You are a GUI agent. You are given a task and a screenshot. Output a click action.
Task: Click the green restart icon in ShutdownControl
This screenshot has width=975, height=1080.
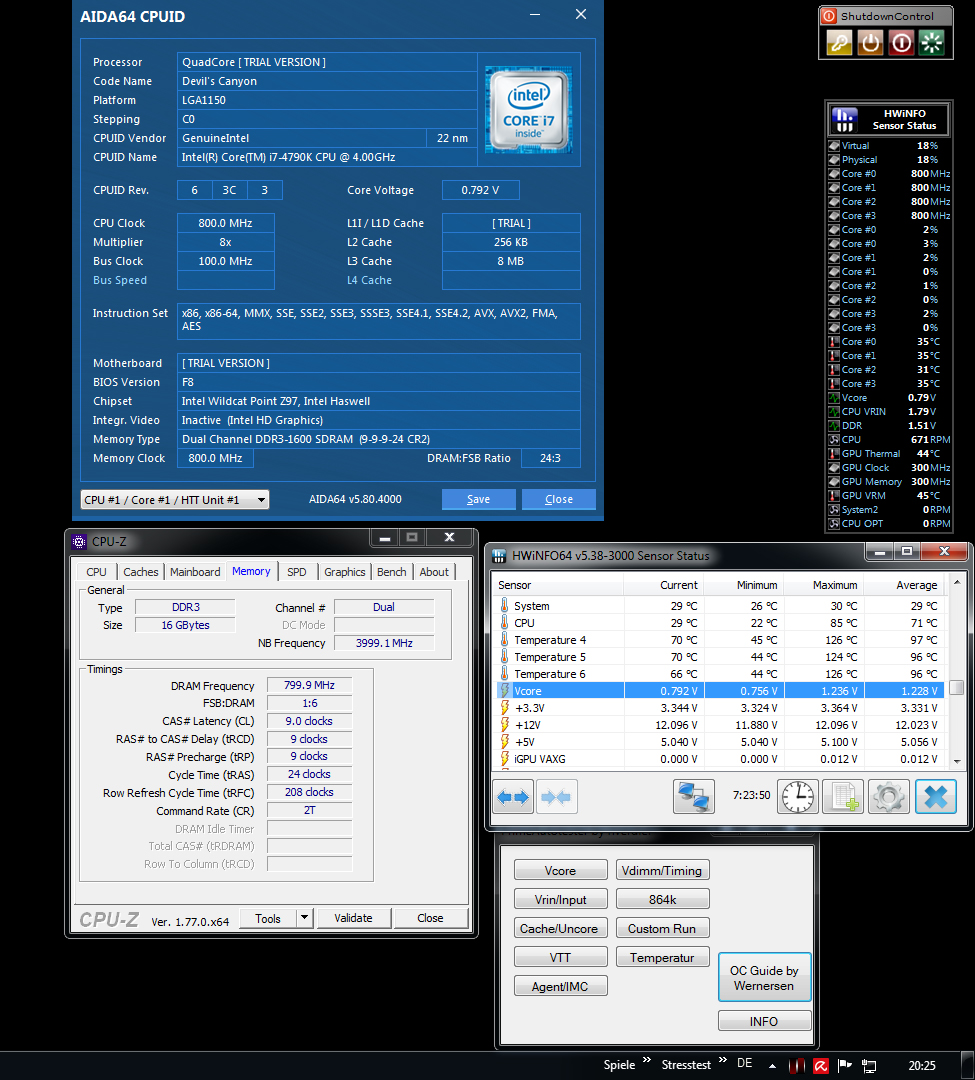932,43
